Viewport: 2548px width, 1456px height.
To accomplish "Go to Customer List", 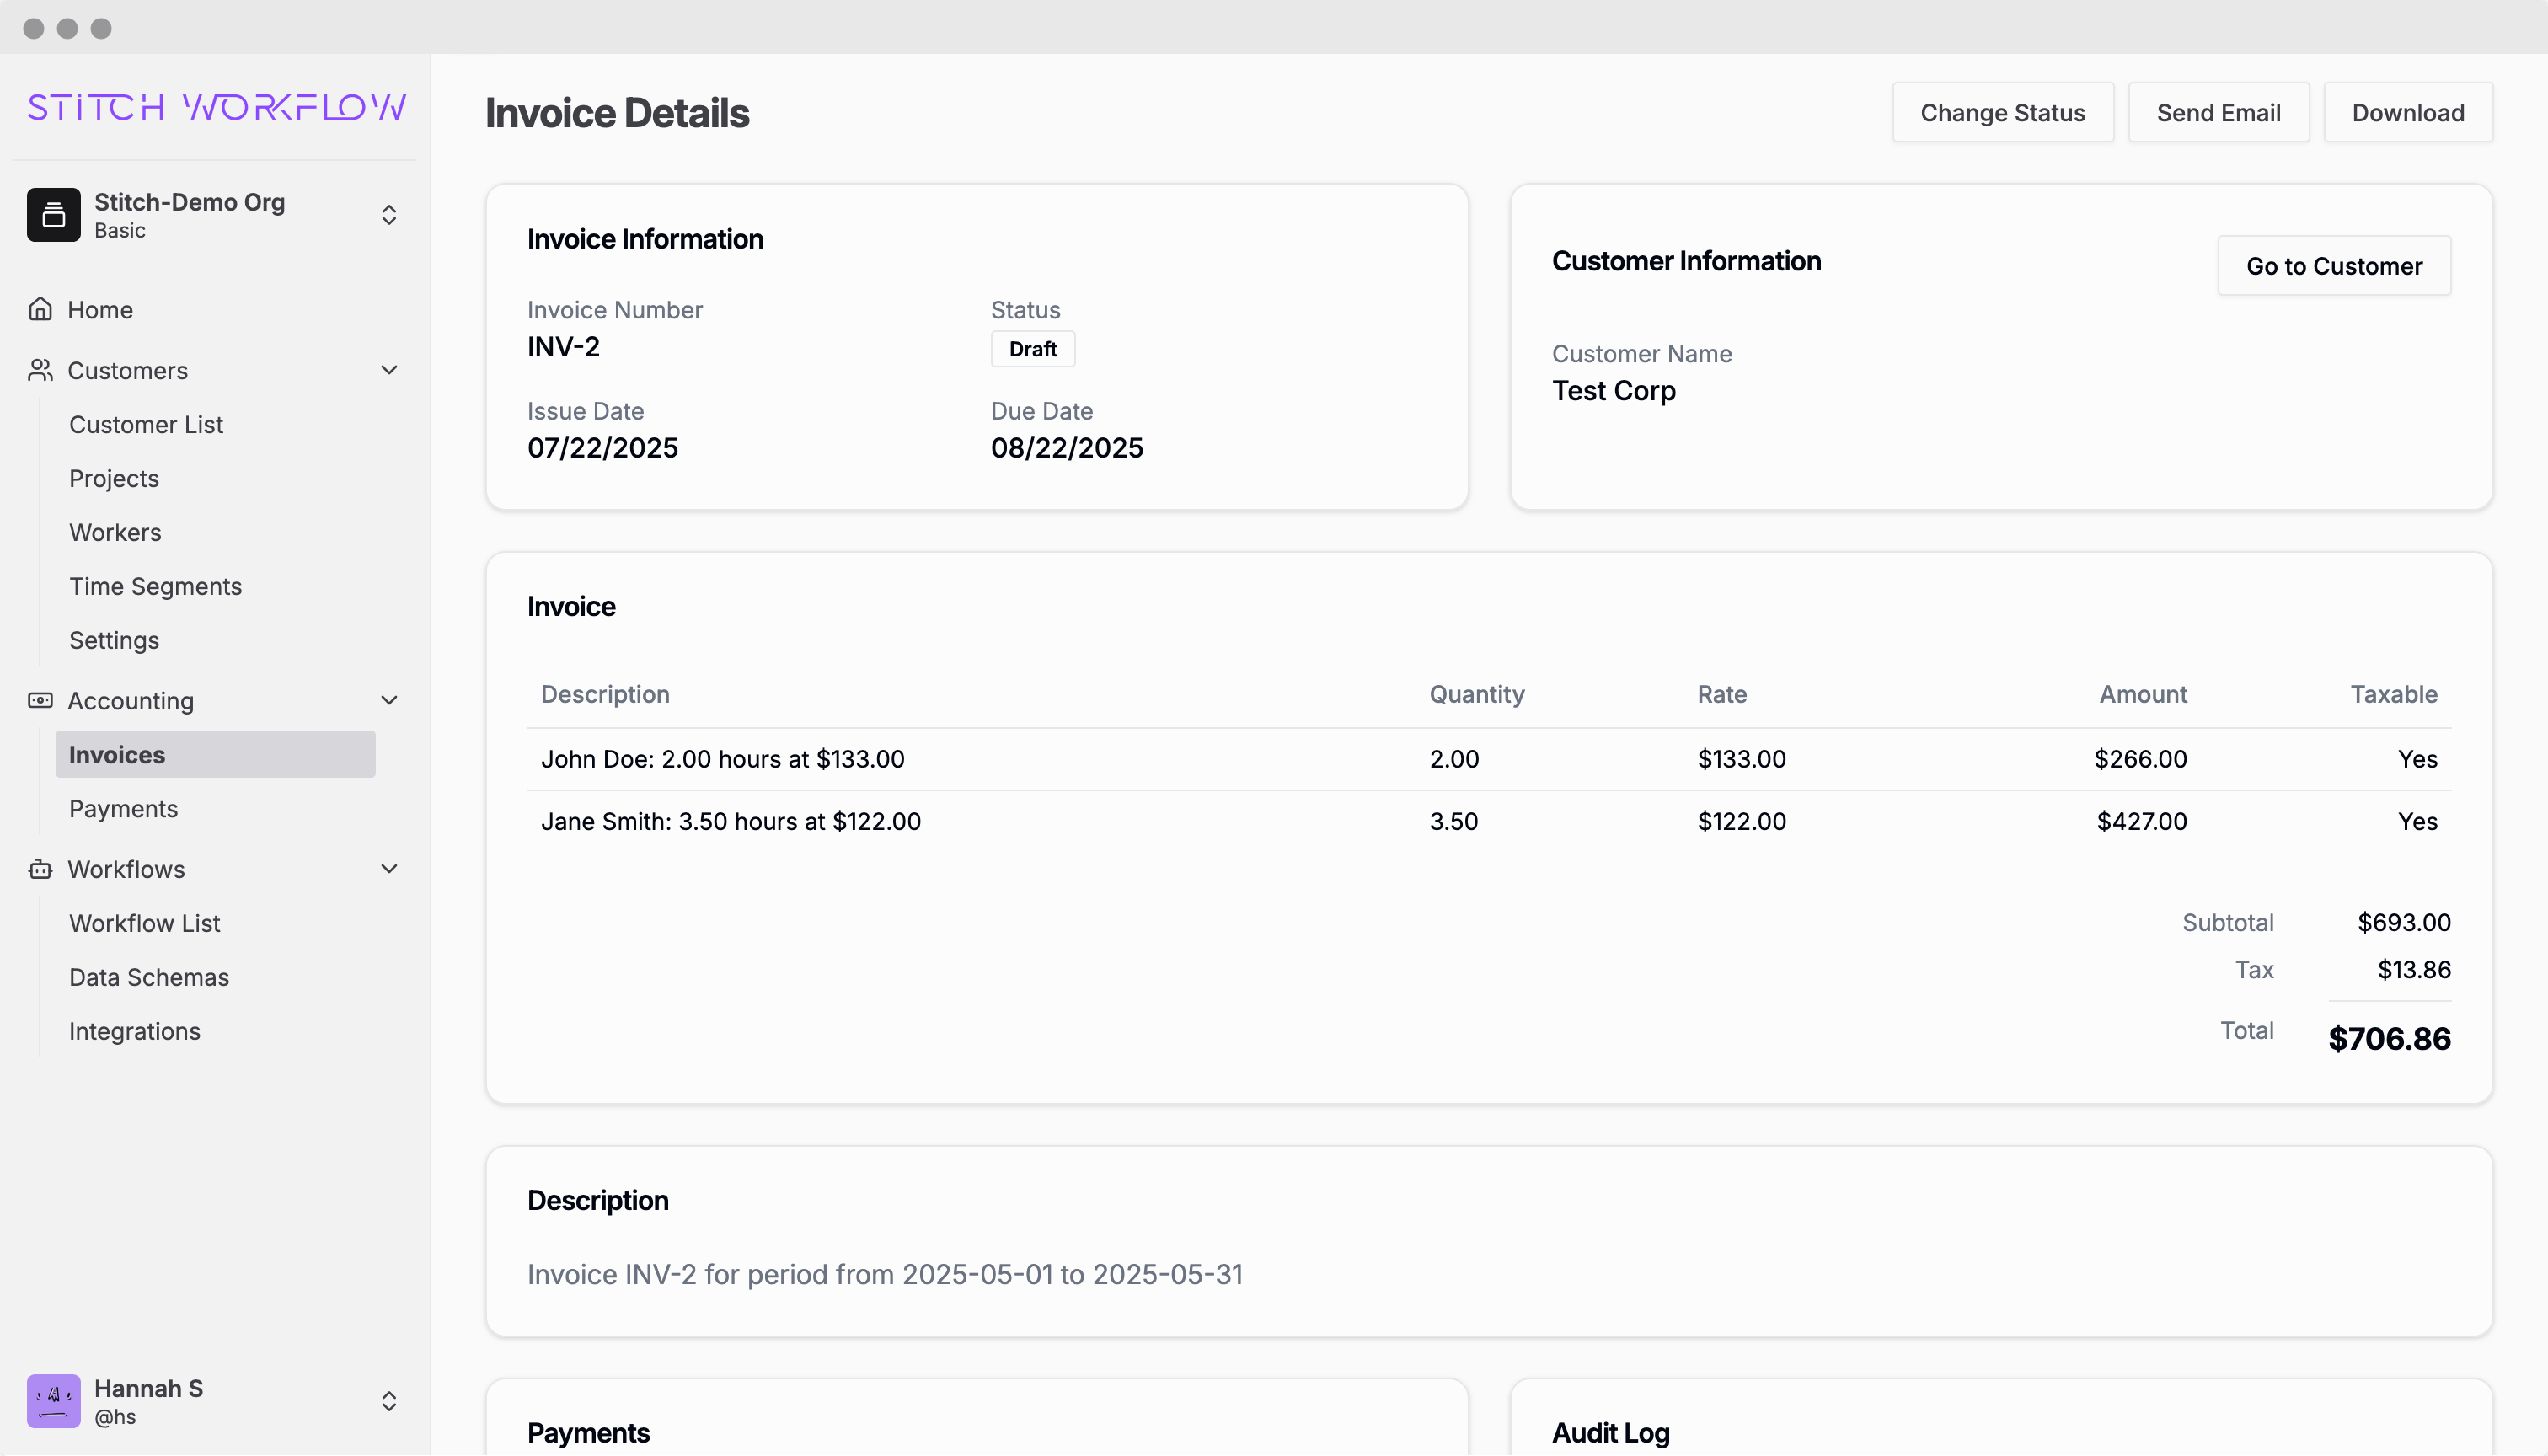I will coord(146,424).
